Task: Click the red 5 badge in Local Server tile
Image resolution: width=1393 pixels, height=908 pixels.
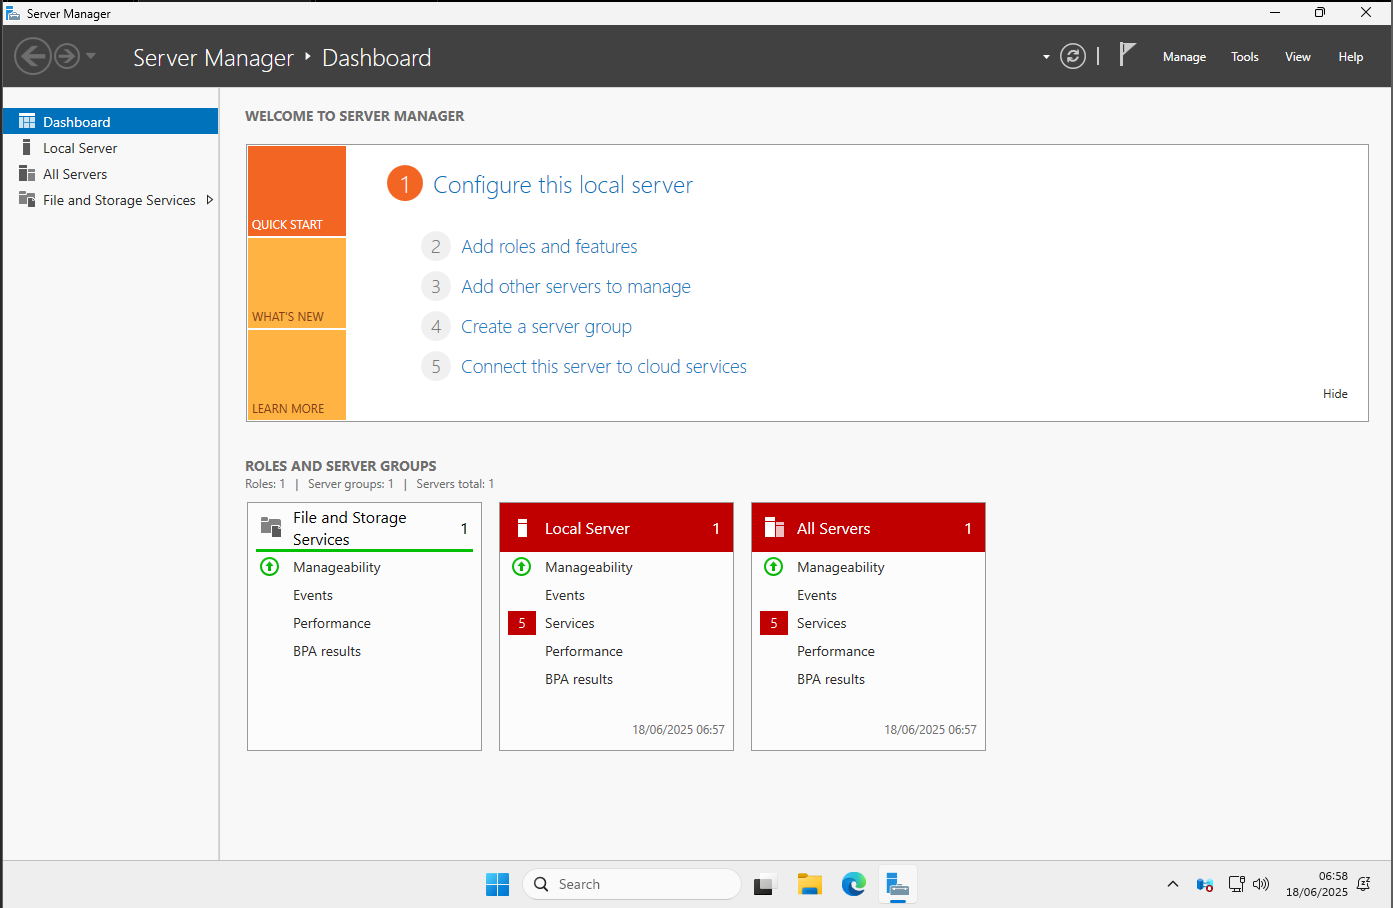Action: pyautogui.click(x=522, y=623)
